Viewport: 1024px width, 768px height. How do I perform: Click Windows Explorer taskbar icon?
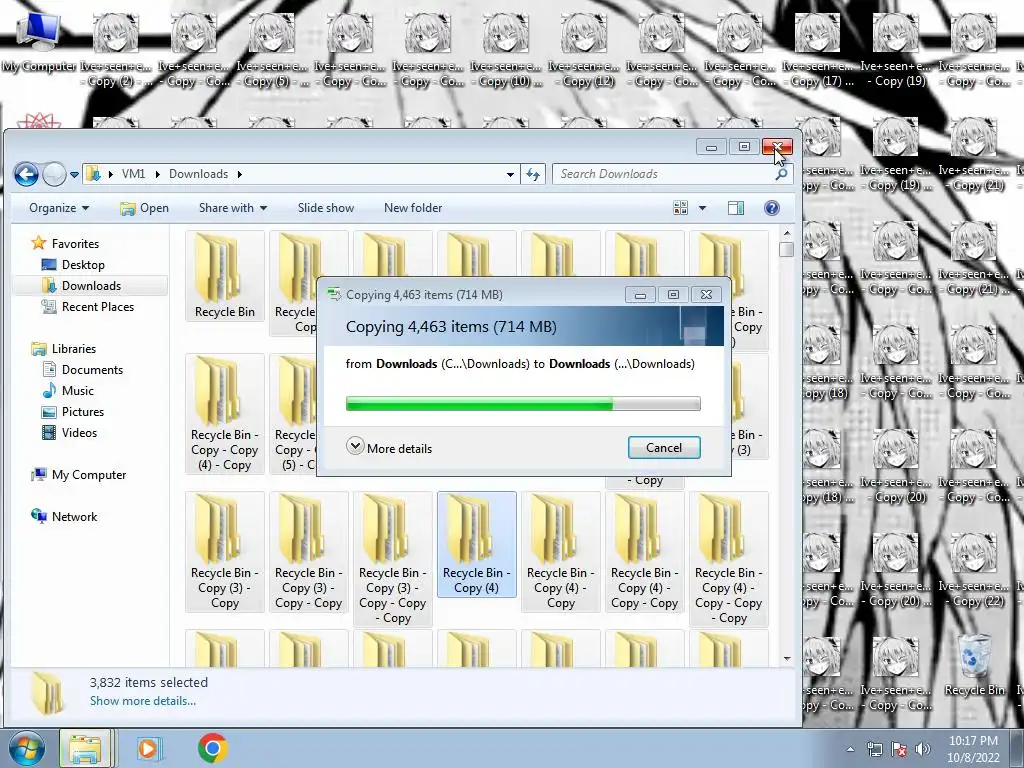(x=86, y=748)
